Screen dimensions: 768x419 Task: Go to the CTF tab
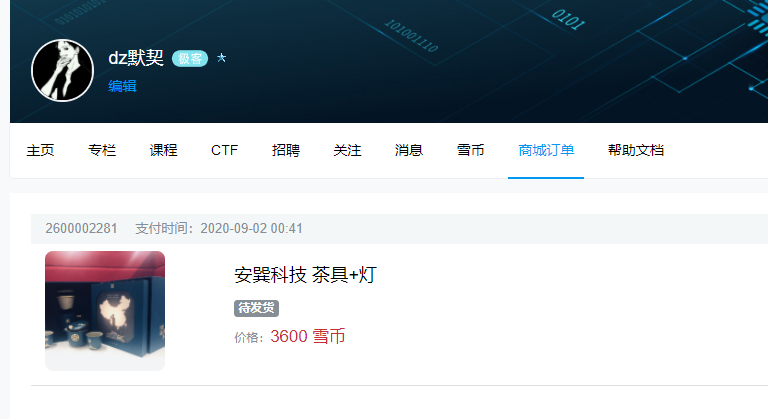click(224, 150)
